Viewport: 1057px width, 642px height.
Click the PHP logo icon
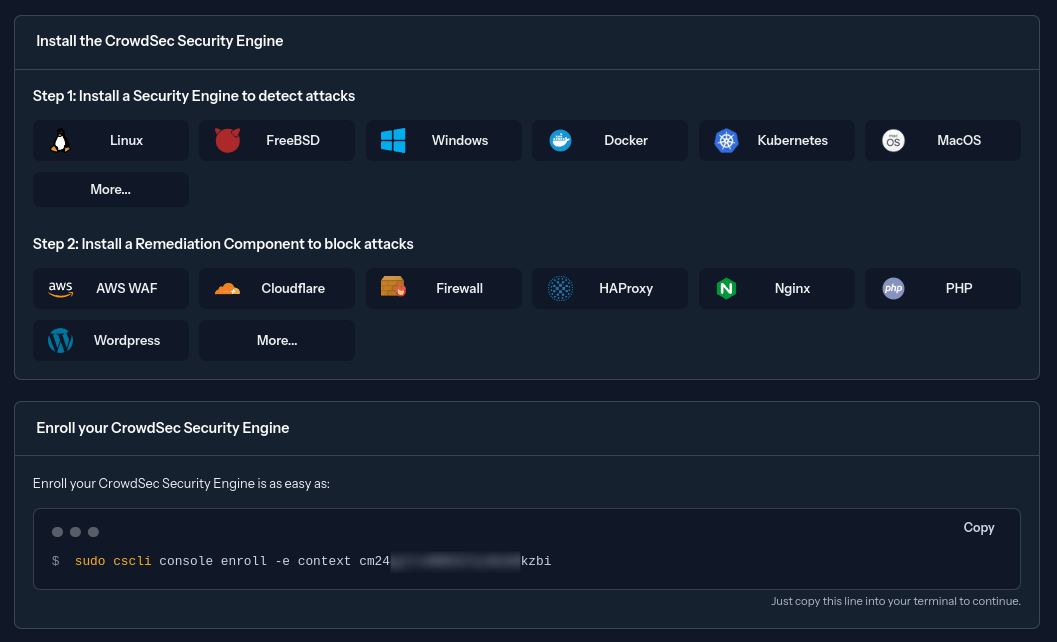893,289
